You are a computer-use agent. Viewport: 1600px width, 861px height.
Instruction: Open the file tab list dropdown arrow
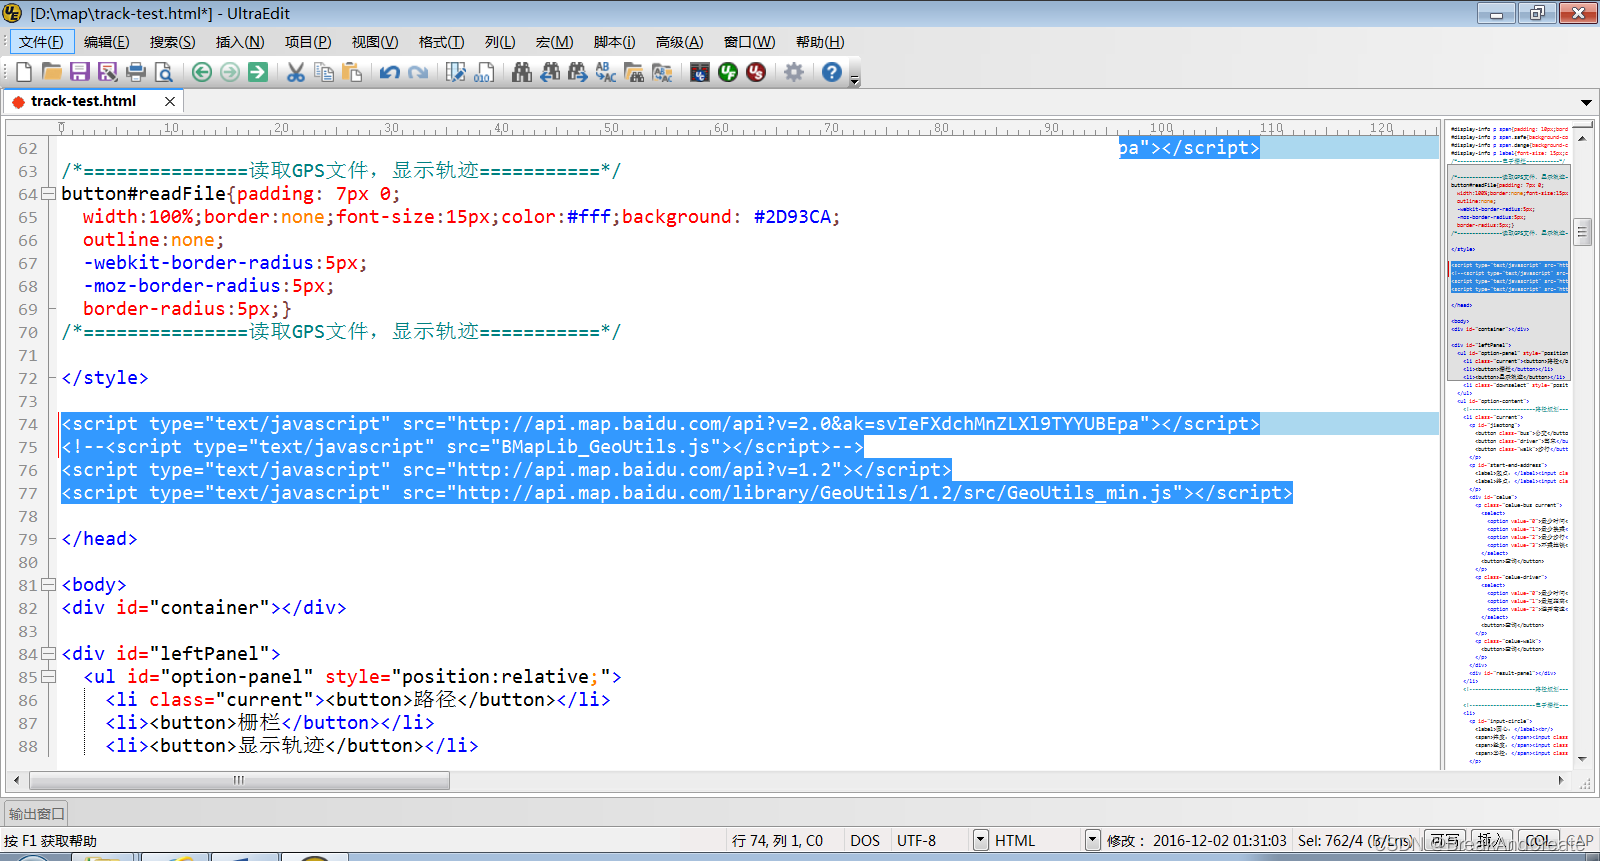click(x=1586, y=102)
